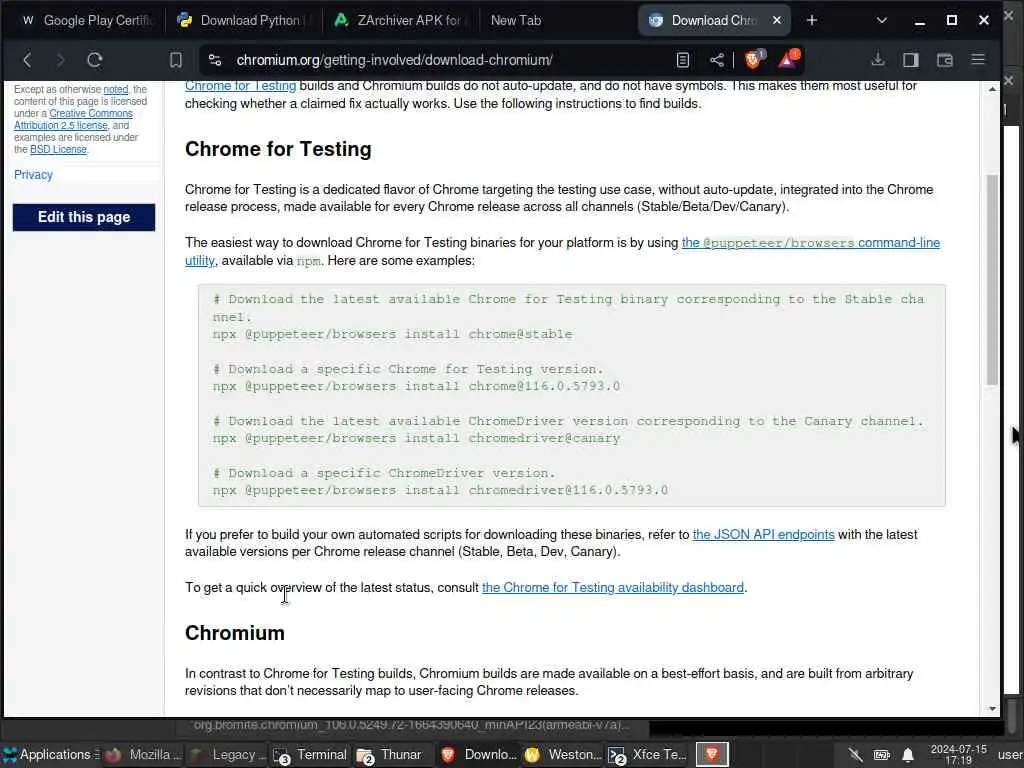Open a new tab with plus button
The height and width of the screenshot is (768, 1024).
(812, 20)
